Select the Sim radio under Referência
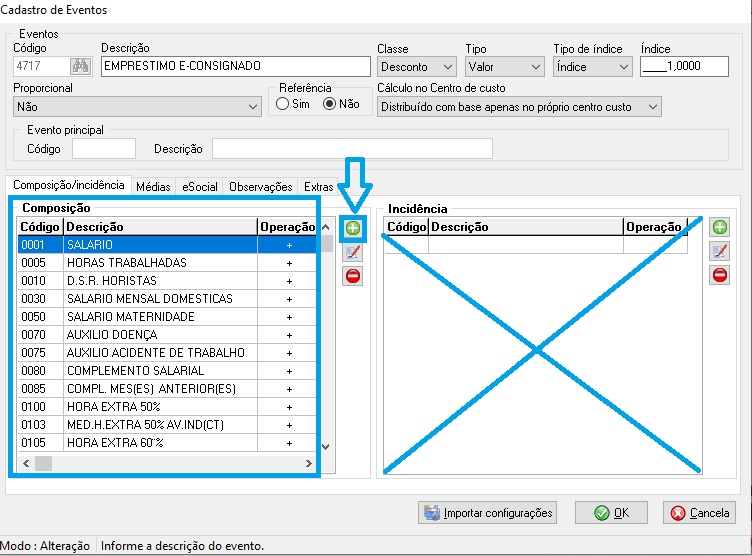 coord(283,104)
